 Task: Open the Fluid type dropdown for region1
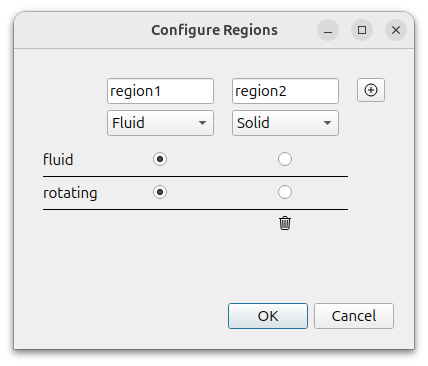(x=160, y=123)
